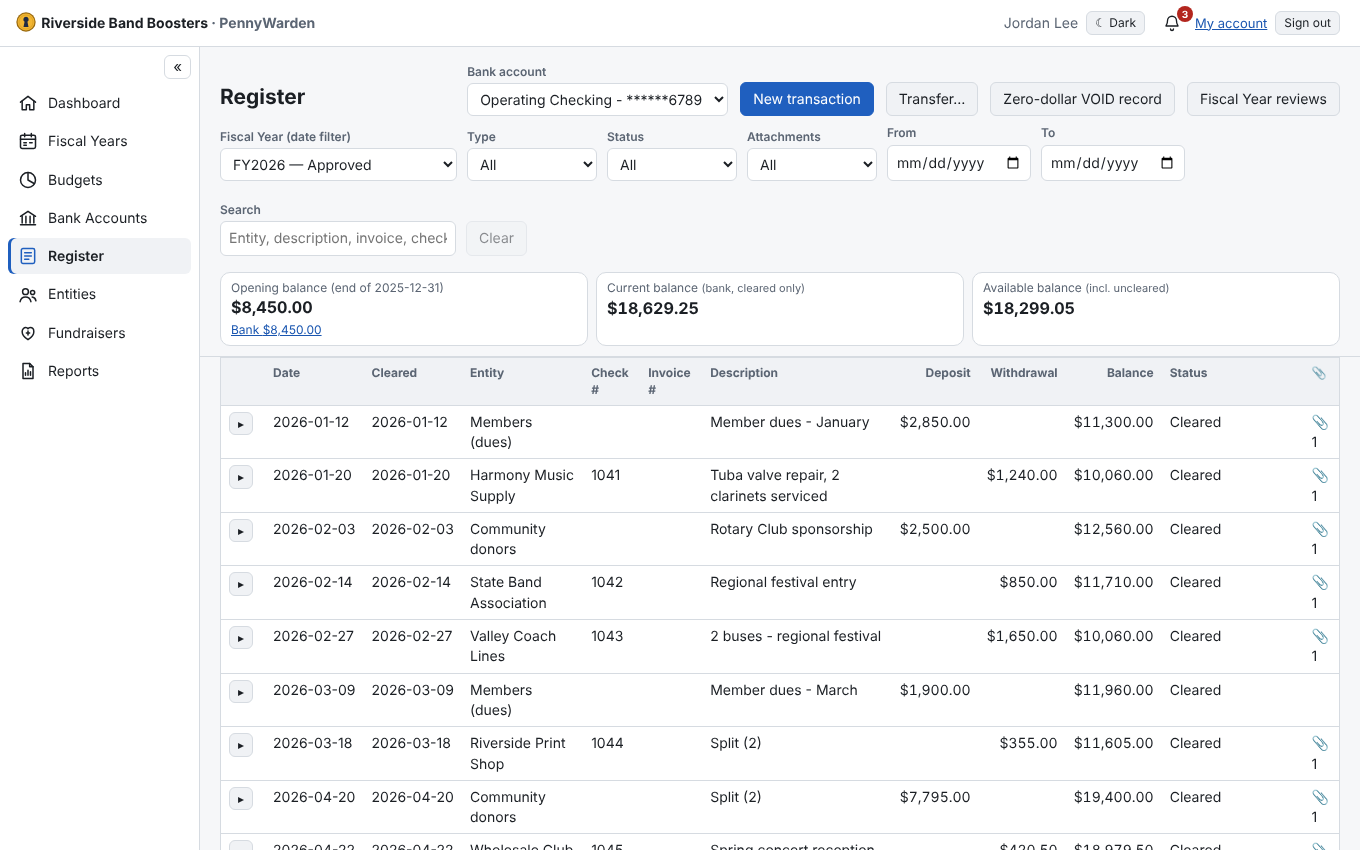The image size is (1360, 850).
Task: Open Reports in the sidebar
Action: pos(99,371)
